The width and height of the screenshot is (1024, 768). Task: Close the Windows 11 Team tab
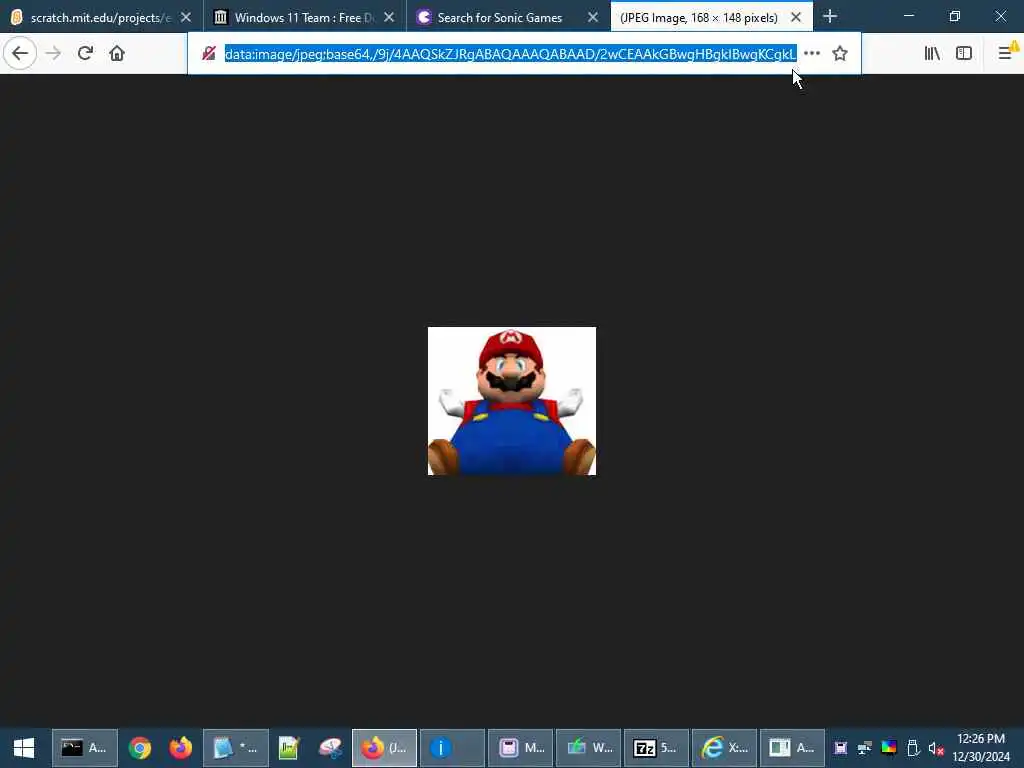[x=389, y=17]
